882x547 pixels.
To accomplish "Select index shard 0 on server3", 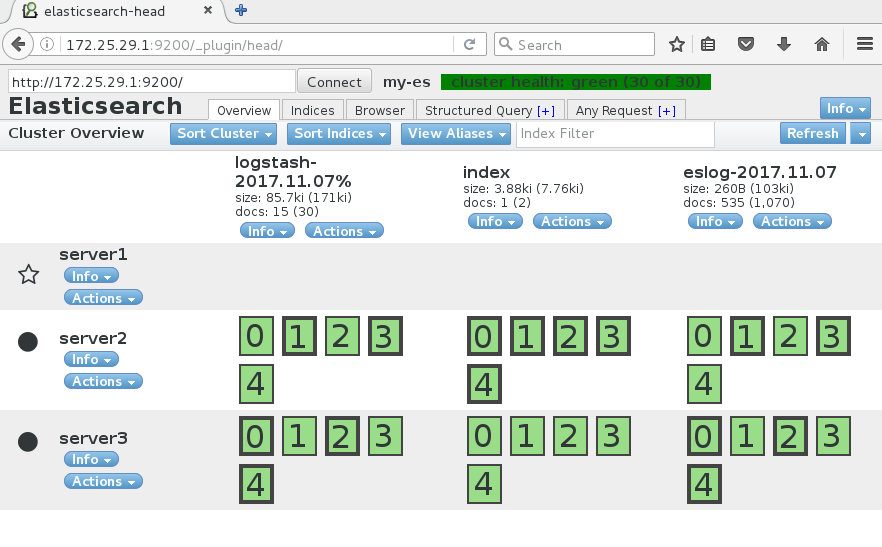I will 484,436.
